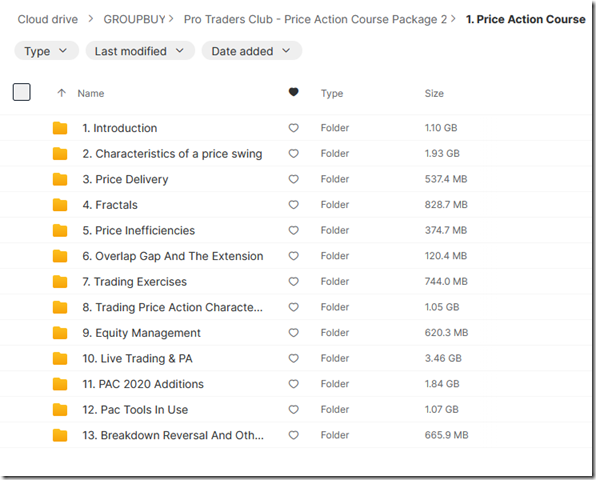The width and height of the screenshot is (596, 480).
Task: Tick the select-all checkbox
Action: pyautogui.click(x=22, y=92)
